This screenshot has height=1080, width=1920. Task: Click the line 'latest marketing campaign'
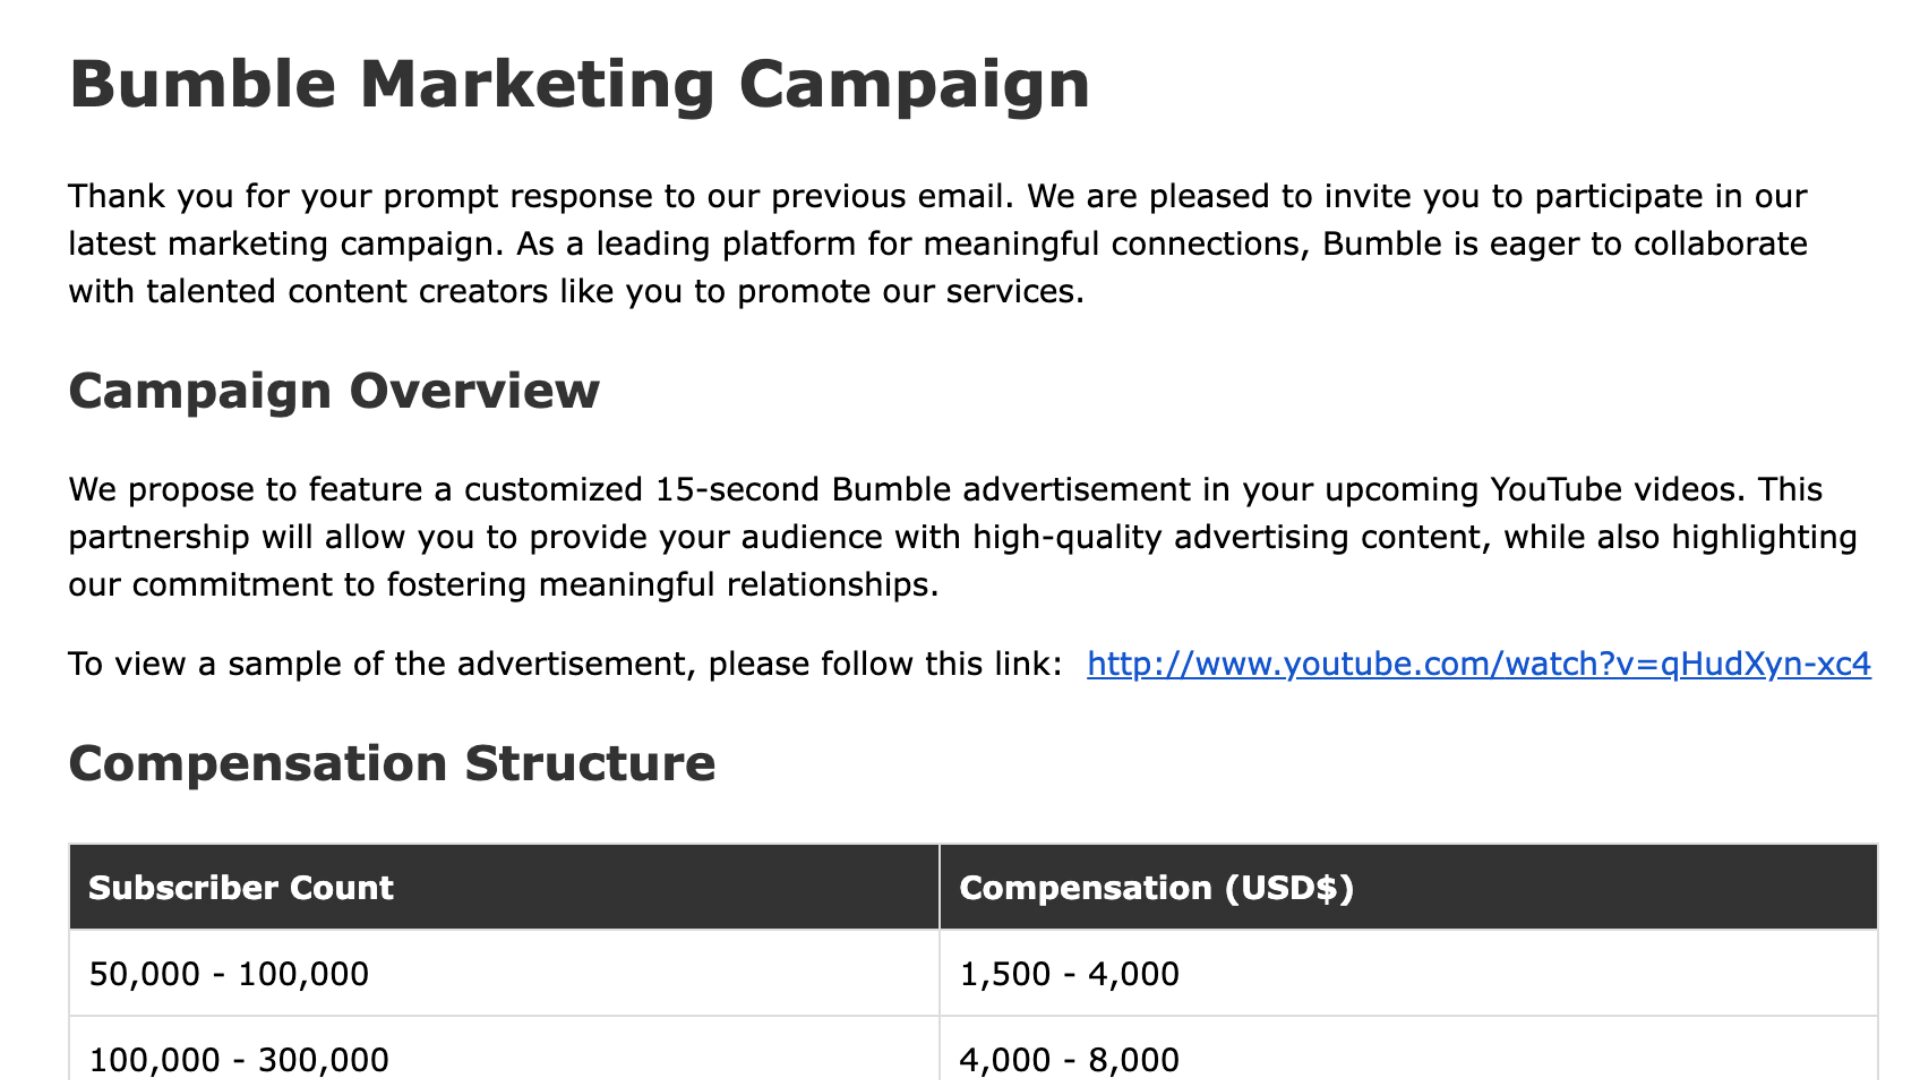(938, 244)
